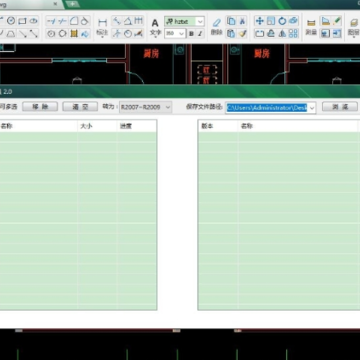Select the move tool
Viewport: 360px width, 360px height.
[260, 21]
